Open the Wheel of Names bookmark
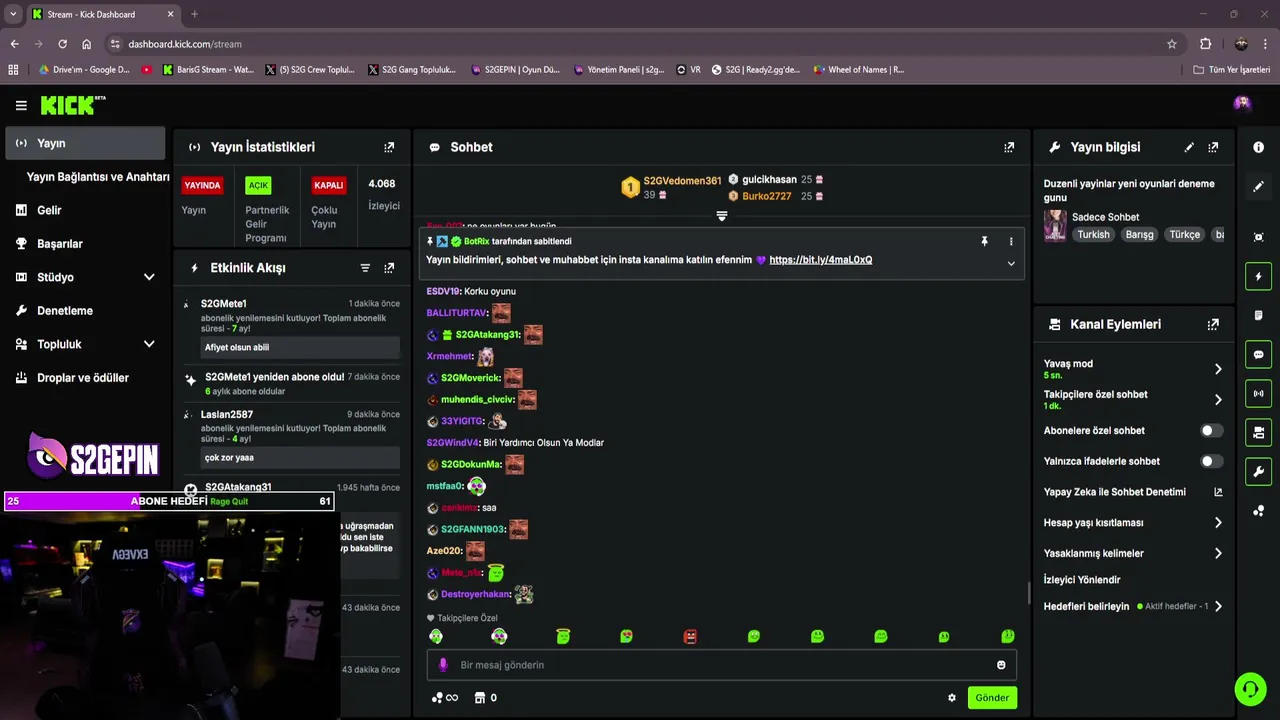Viewport: 1280px width, 720px height. pos(858,70)
